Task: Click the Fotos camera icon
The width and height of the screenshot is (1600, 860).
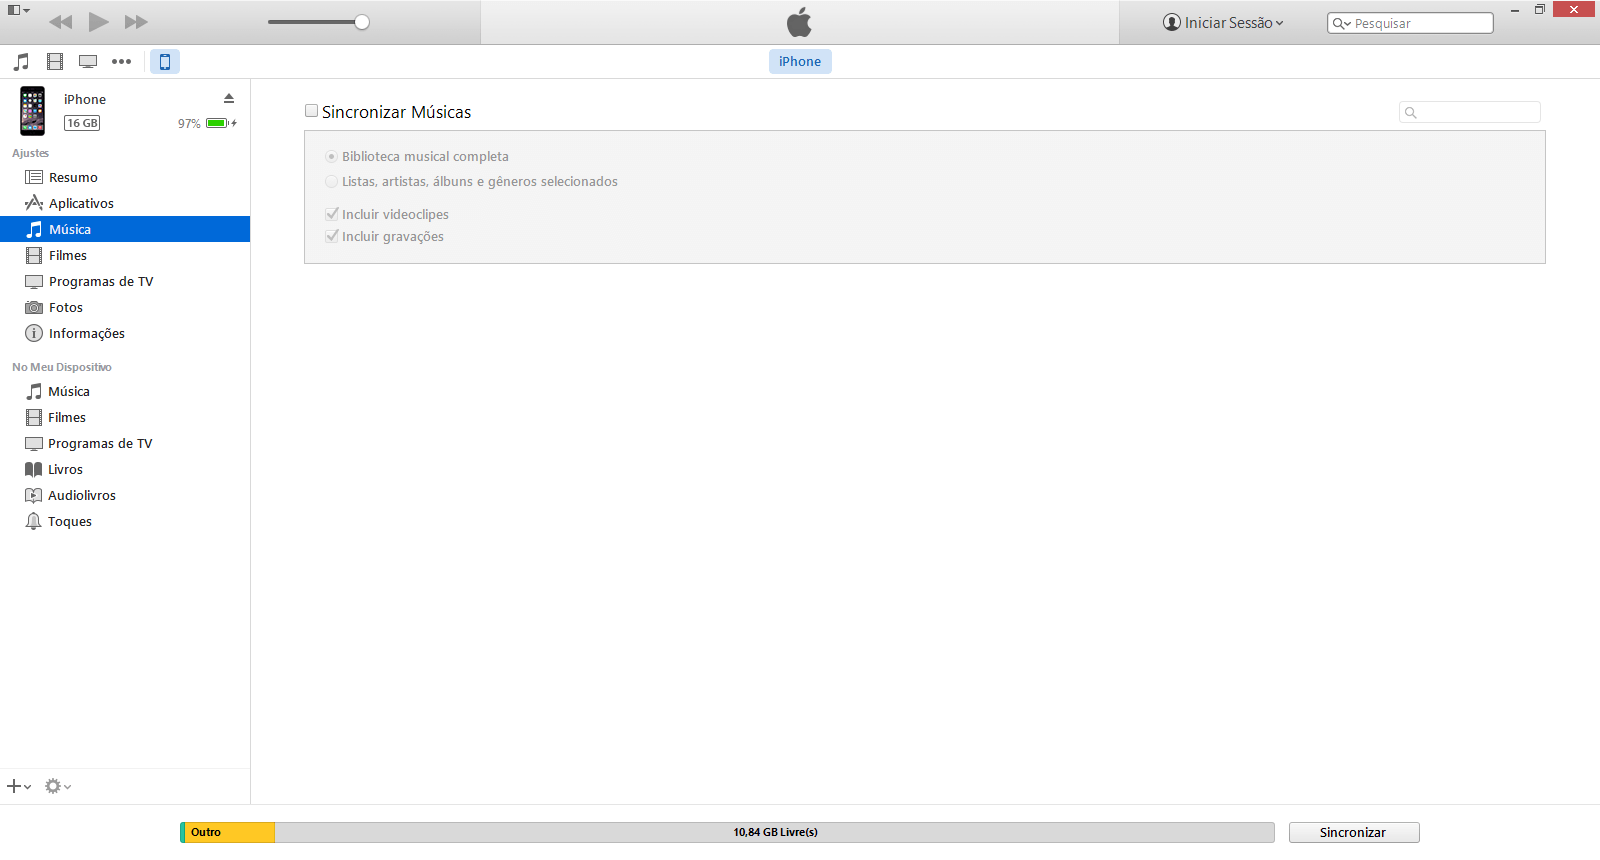Action: click(x=34, y=307)
